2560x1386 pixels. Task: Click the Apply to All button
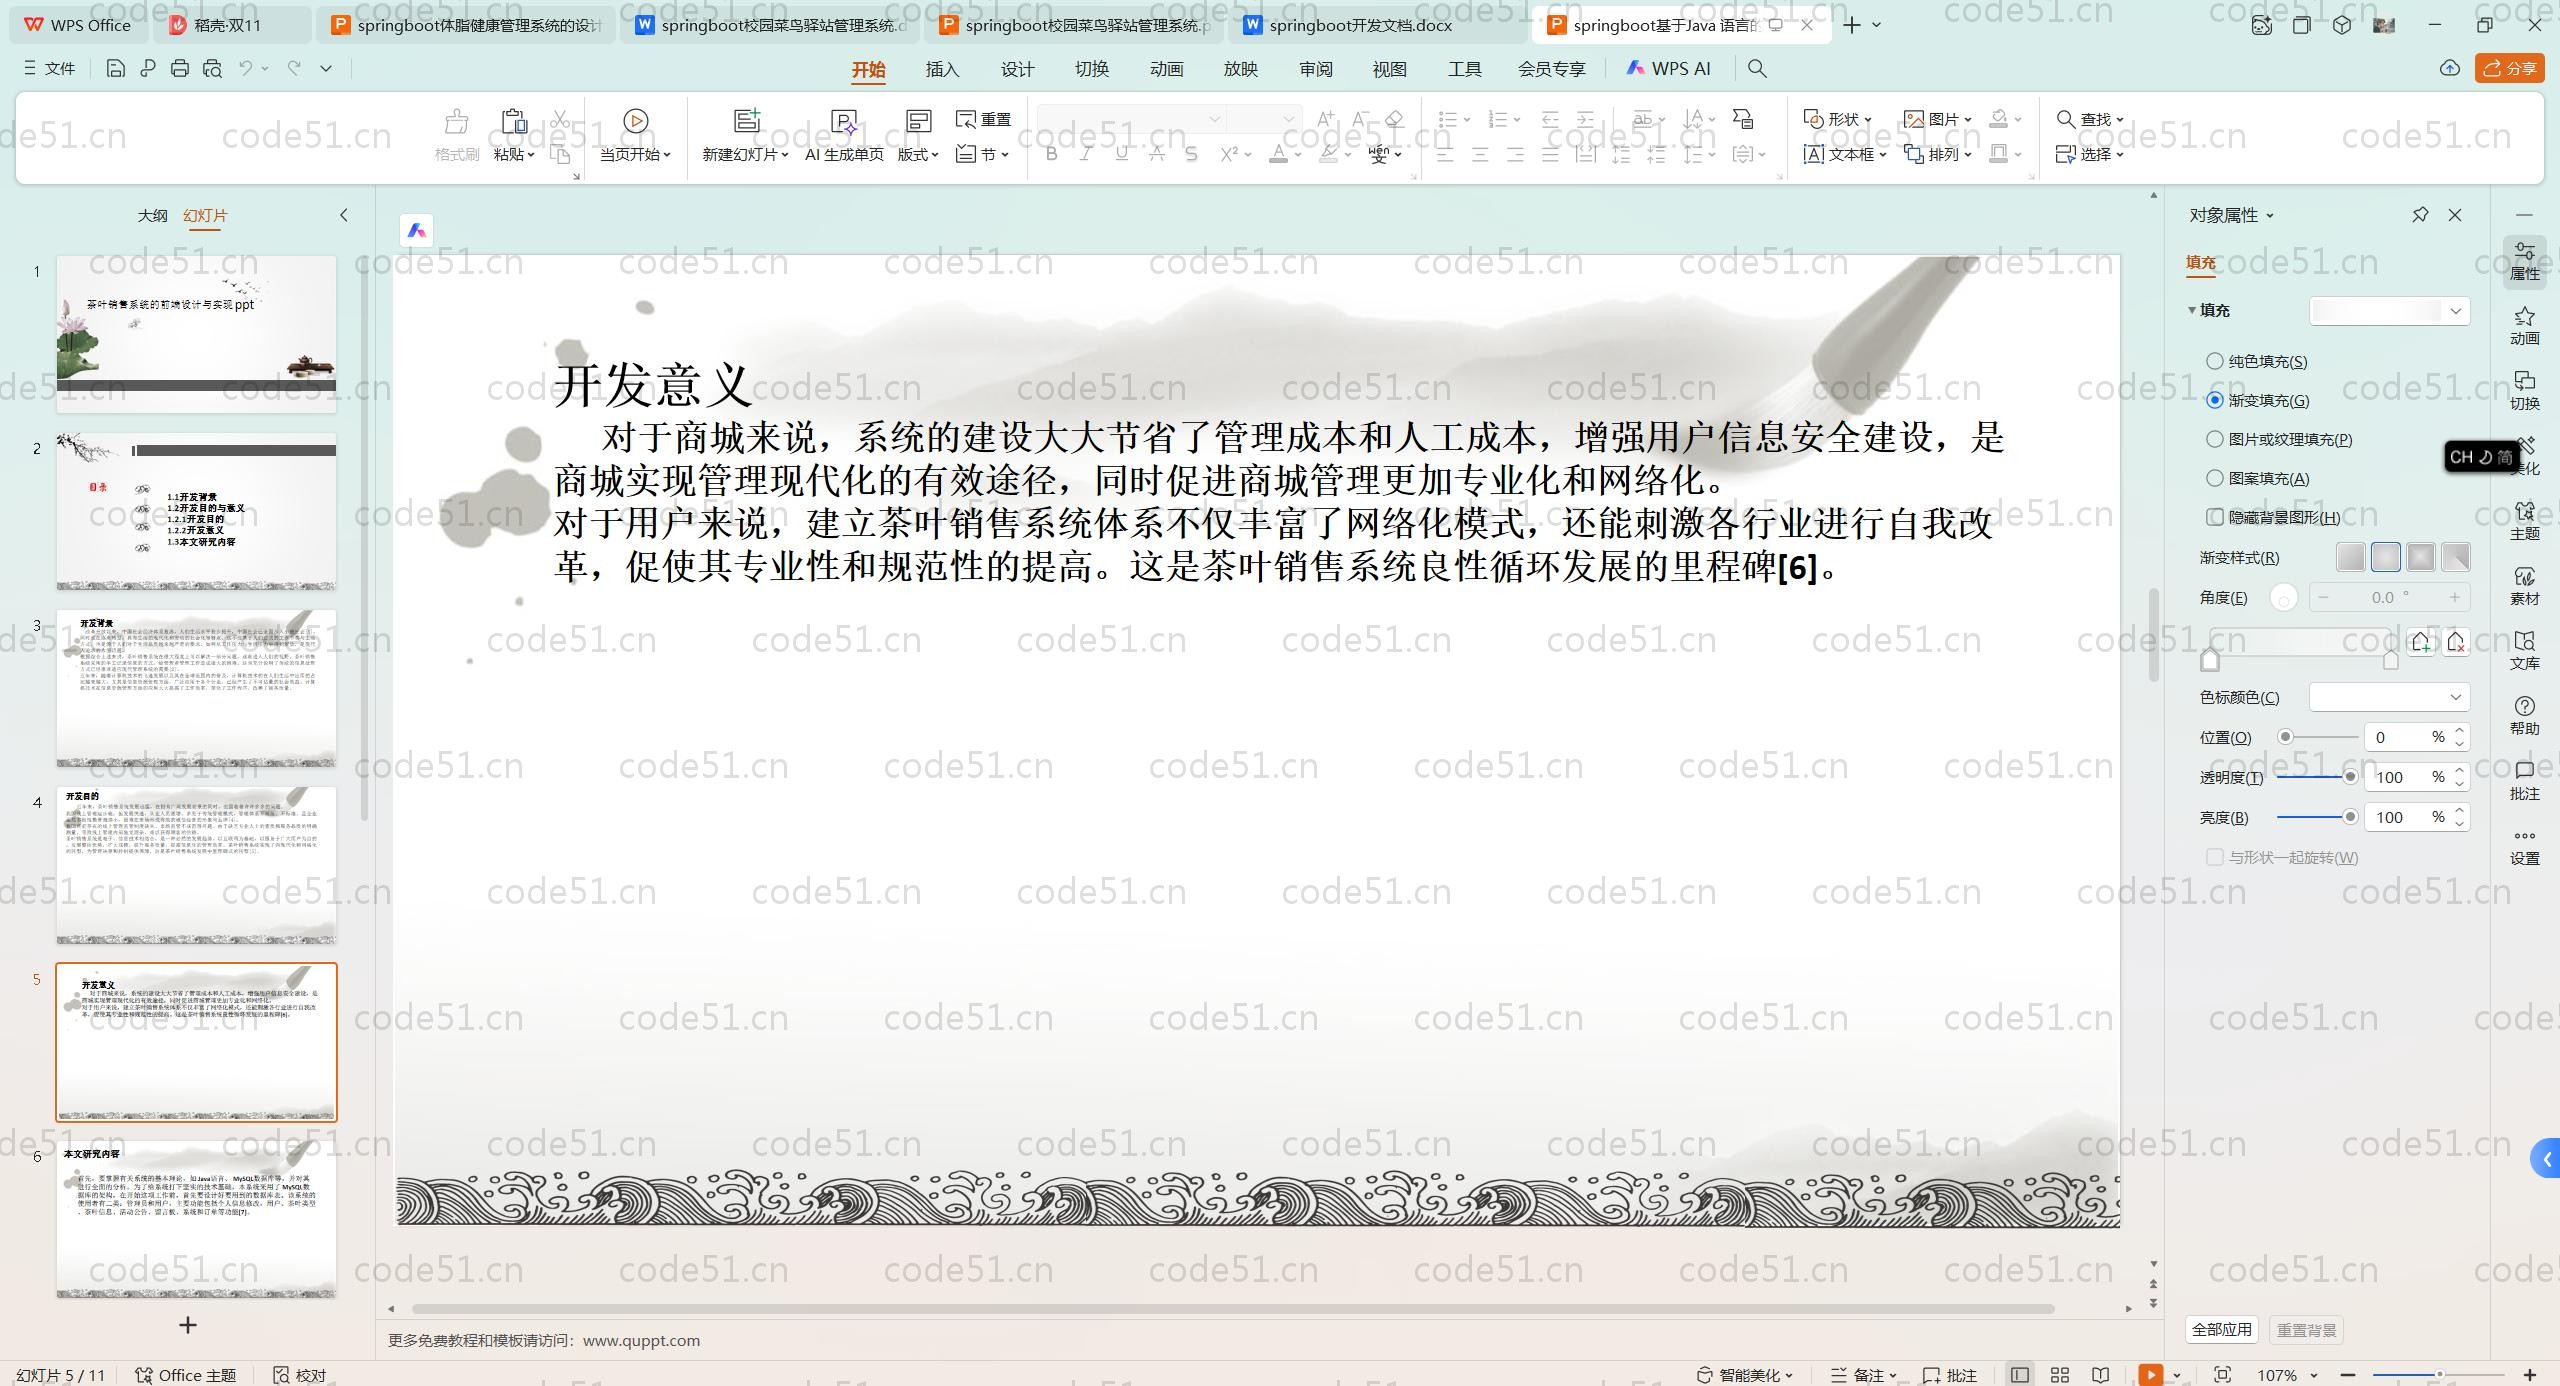point(2221,1330)
